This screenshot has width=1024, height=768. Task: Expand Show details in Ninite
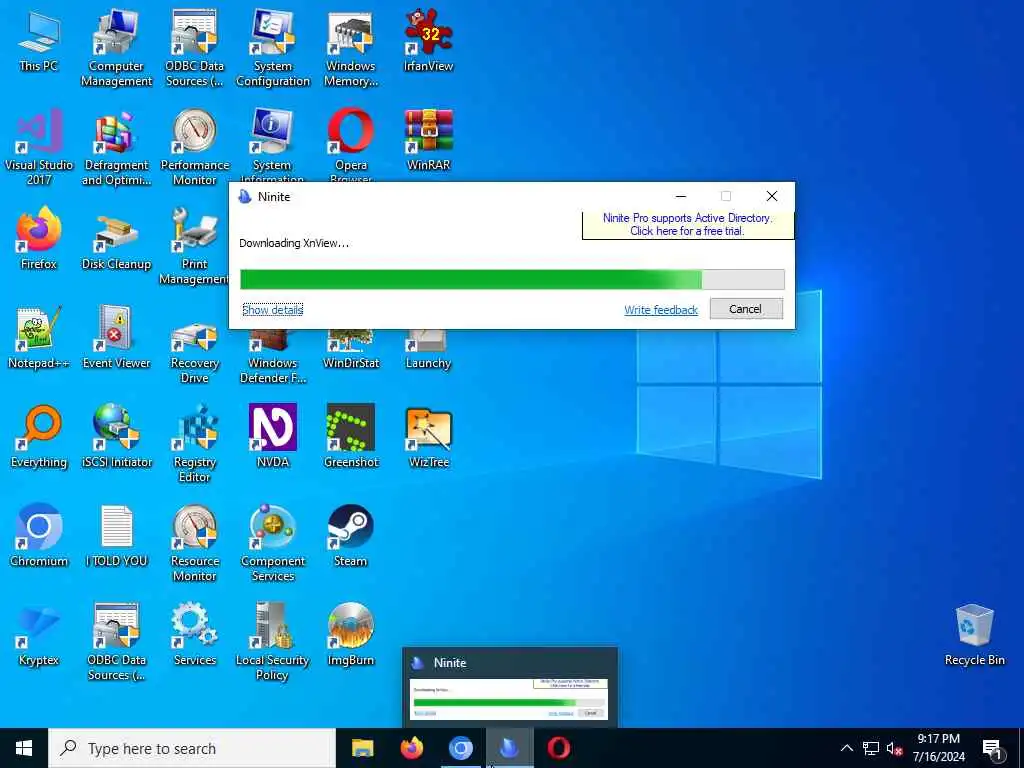(x=272, y=310)
